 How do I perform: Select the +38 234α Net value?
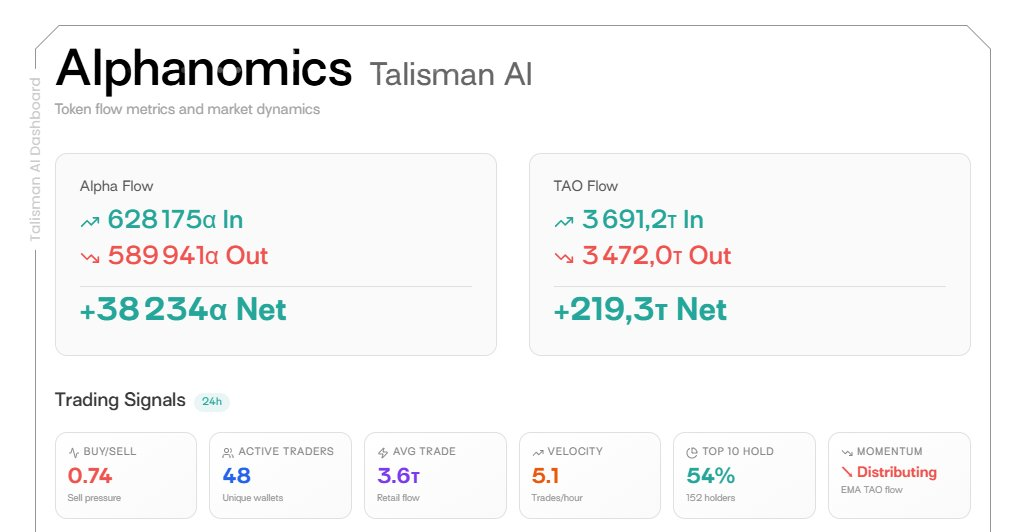coord(183,310)
